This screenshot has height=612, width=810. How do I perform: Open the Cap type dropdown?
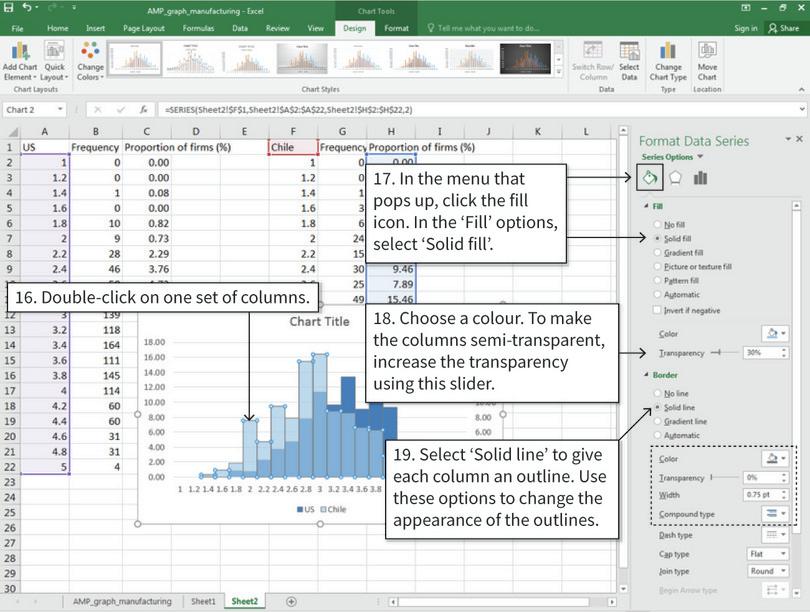point(766,553)
